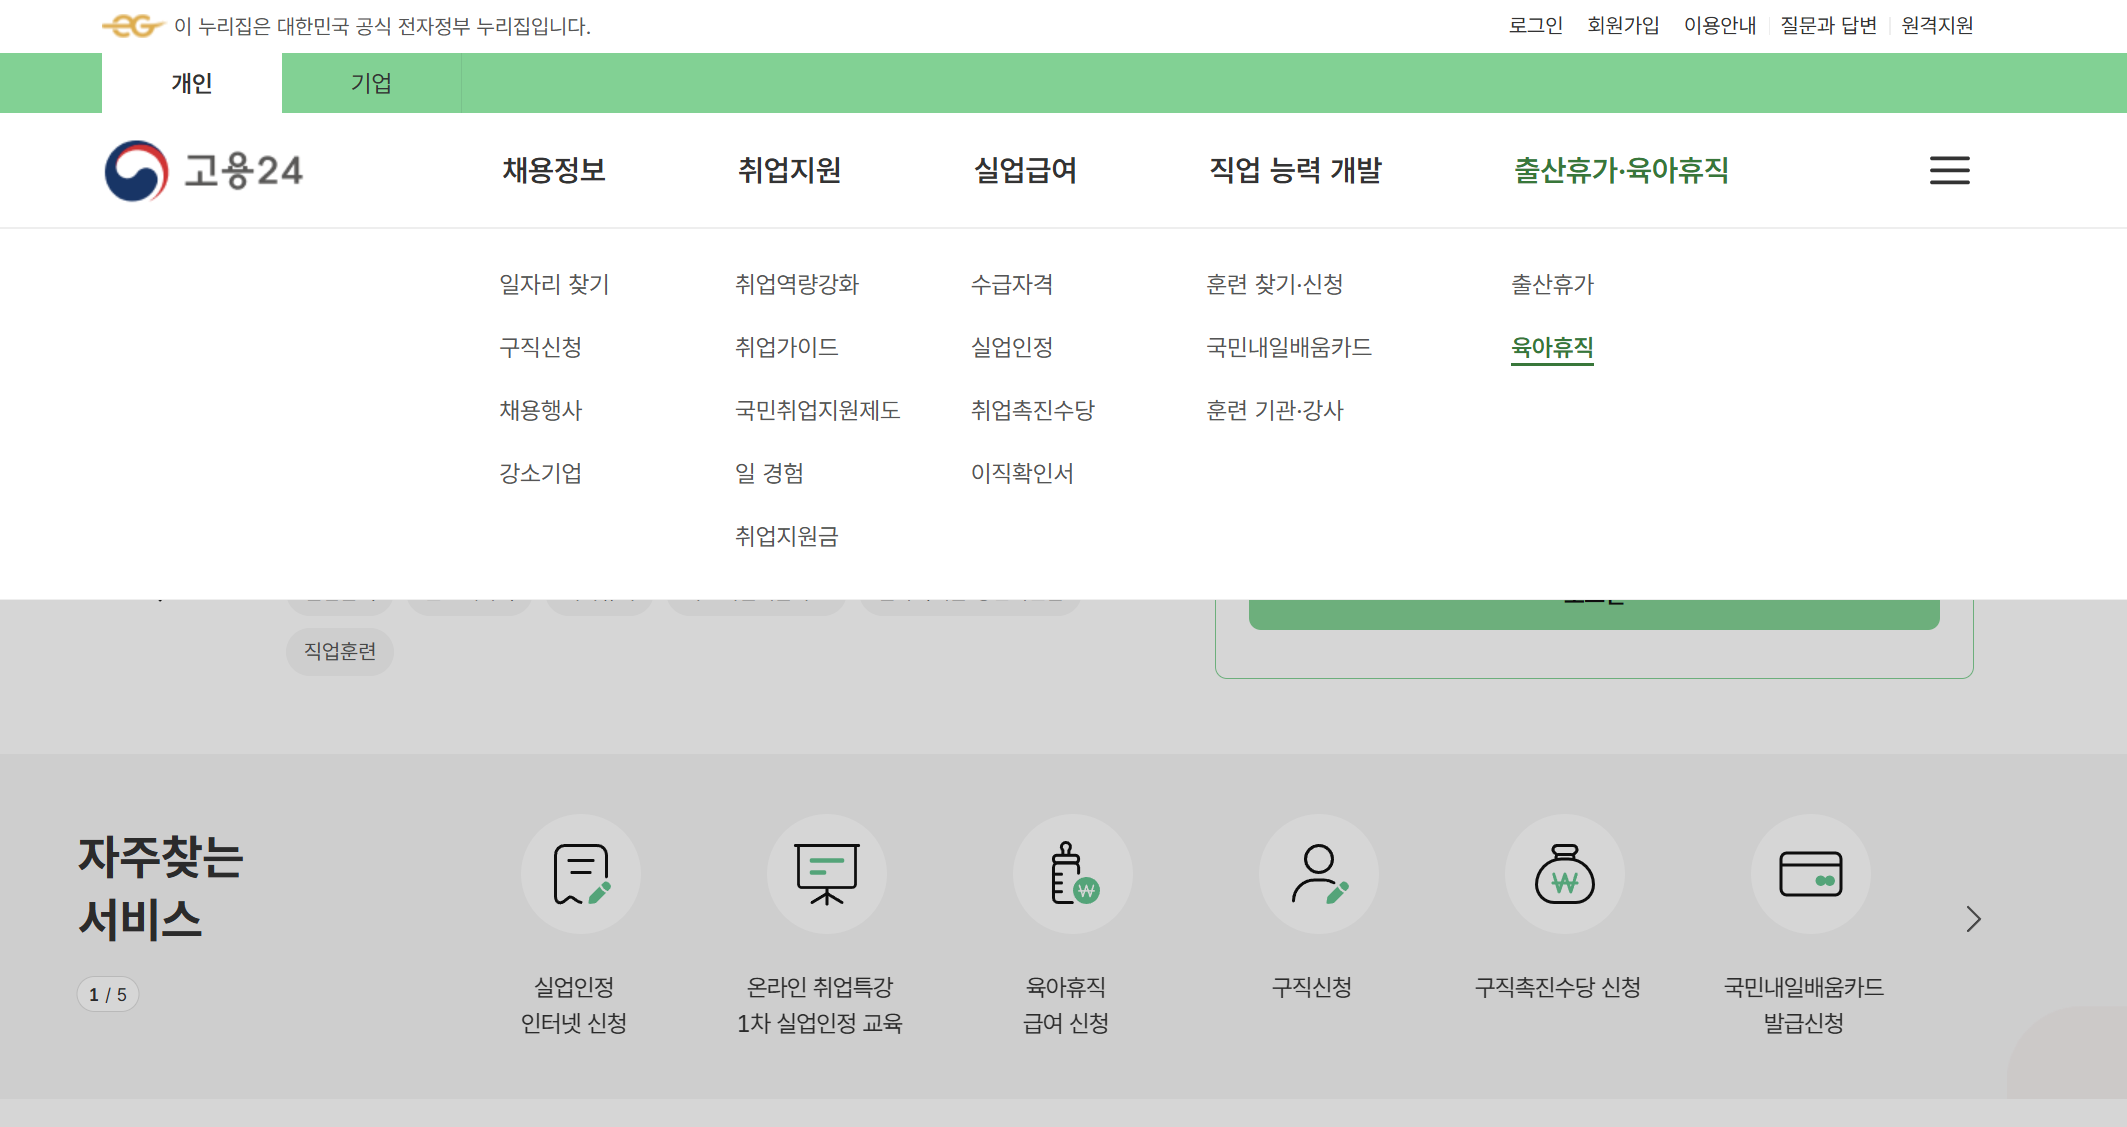
Task: Select the 개인 tab
Action: coord(191,83)
